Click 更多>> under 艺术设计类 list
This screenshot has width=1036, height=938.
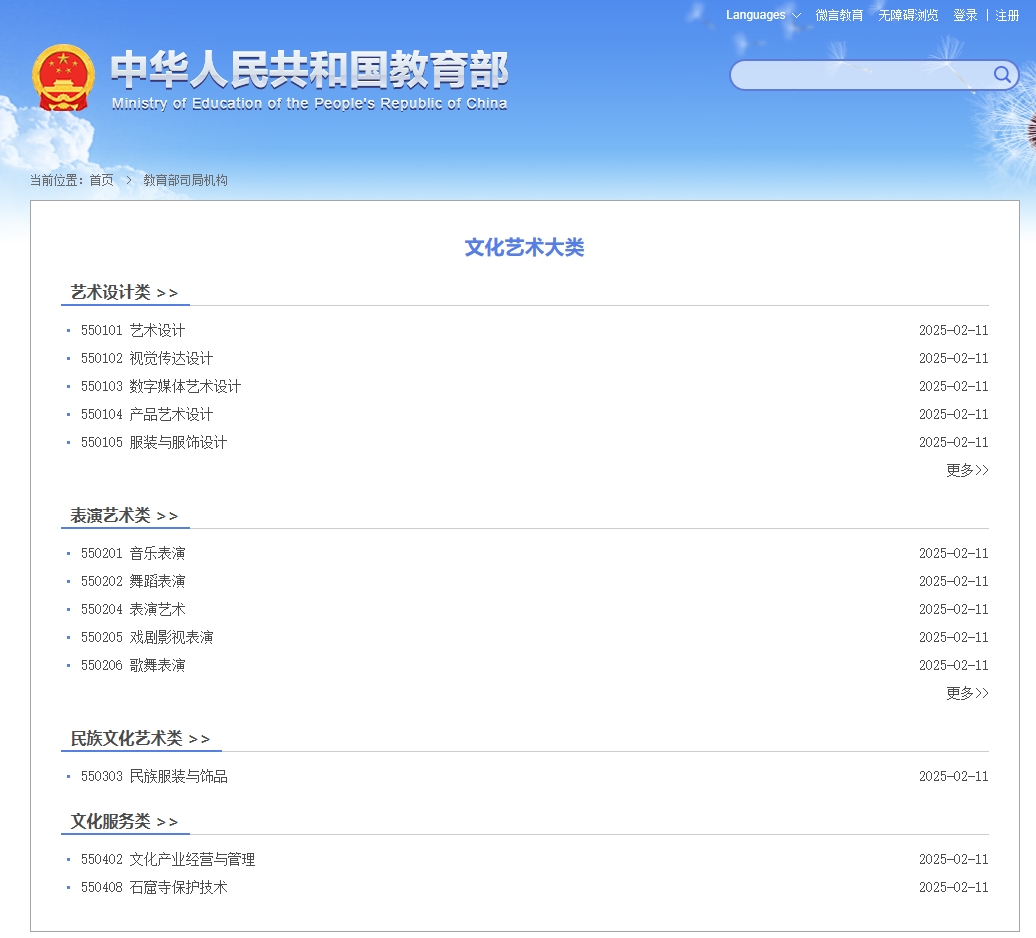pos(967,470)
